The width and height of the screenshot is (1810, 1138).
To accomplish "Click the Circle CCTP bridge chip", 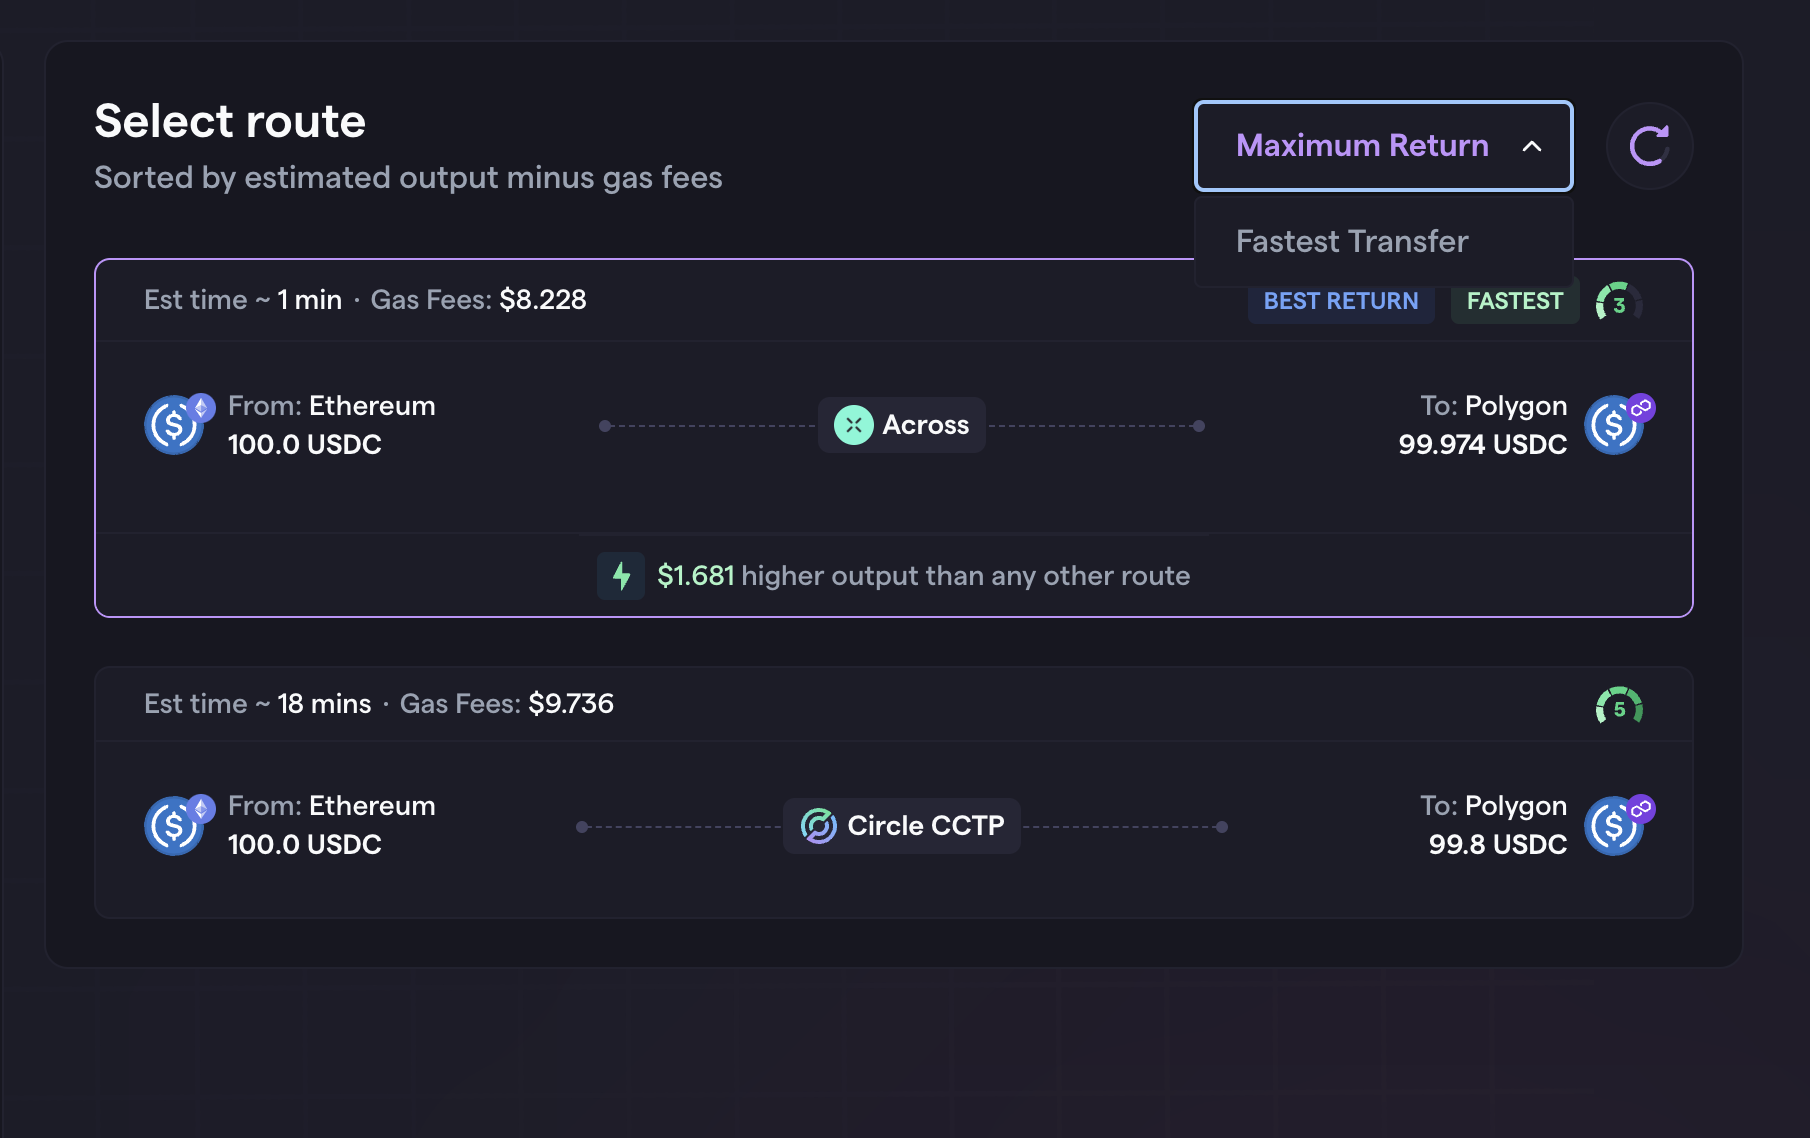I will [x=902, y=826].
